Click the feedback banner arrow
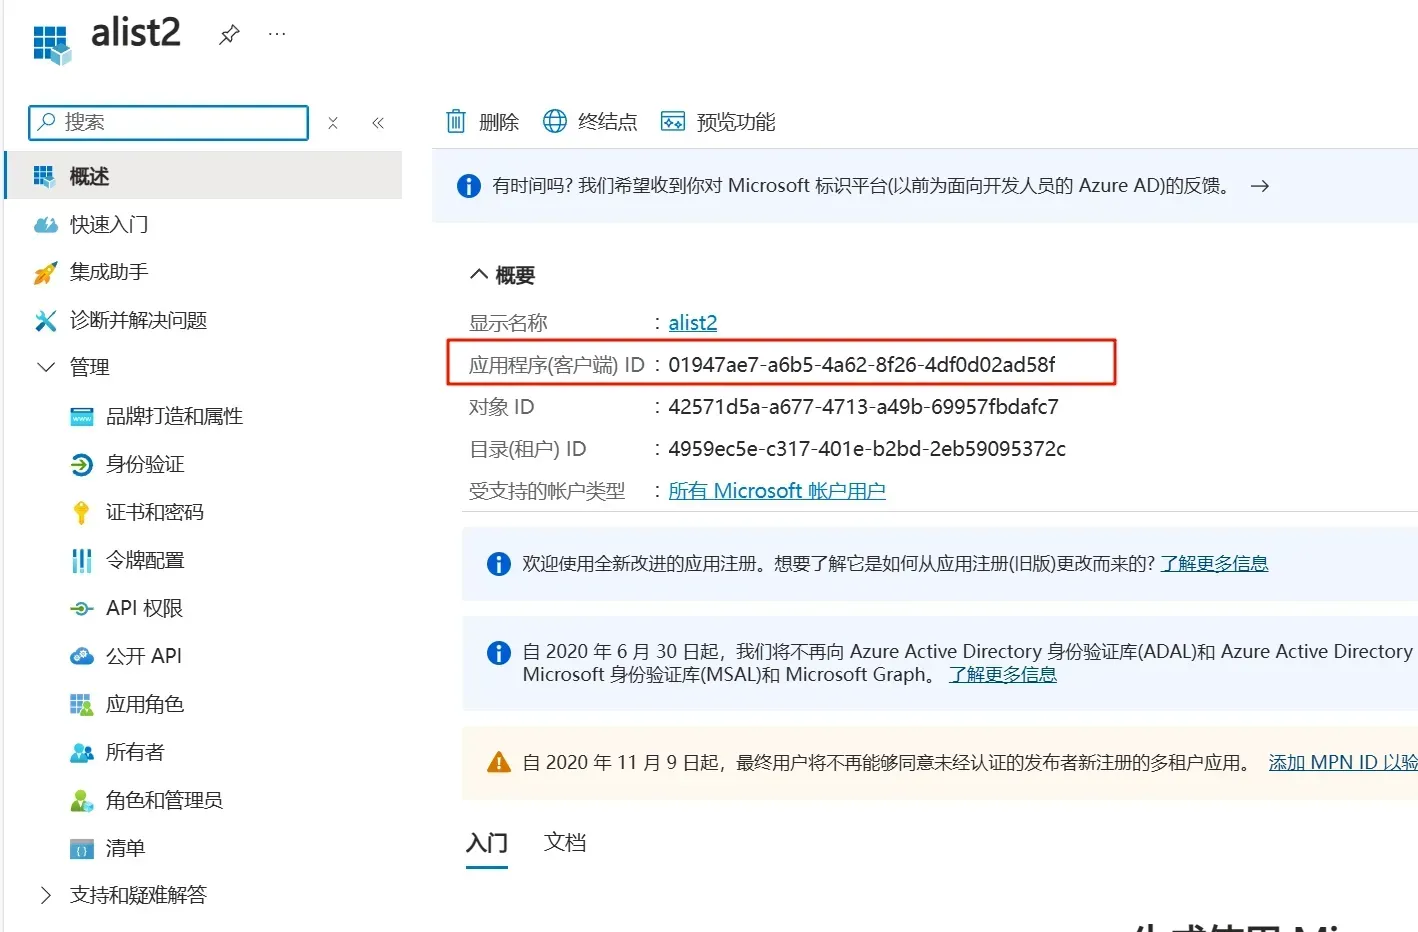The image size is (1418, 932). pos(1260,186)
